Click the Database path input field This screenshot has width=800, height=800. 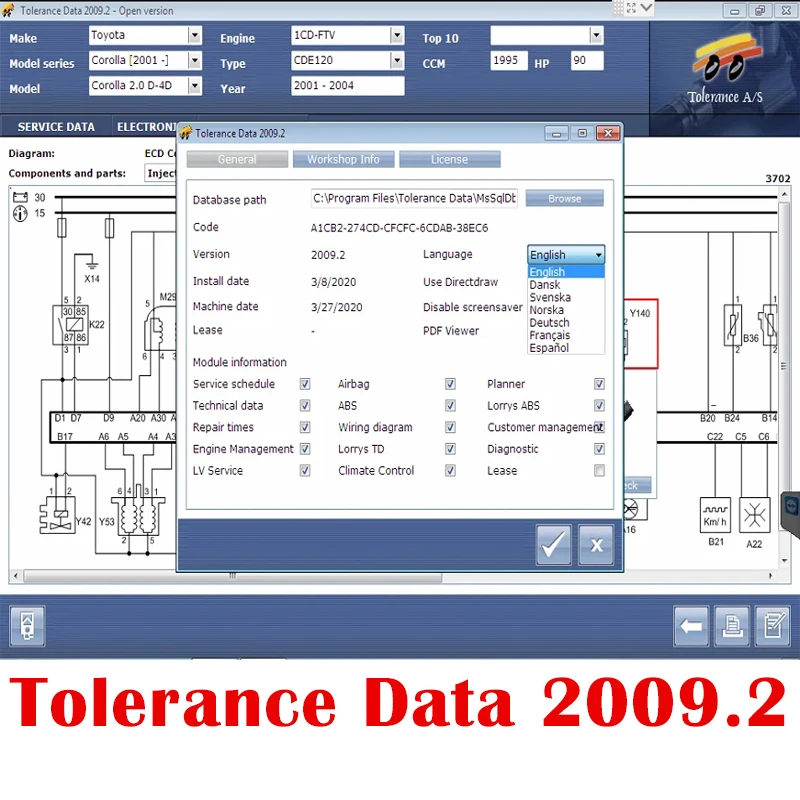[414, 198]
